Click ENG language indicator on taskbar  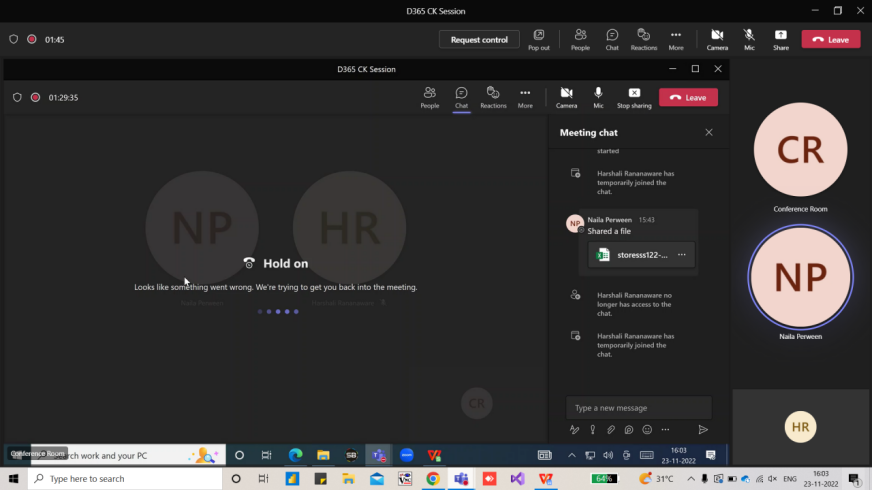(x=790, y=479)
